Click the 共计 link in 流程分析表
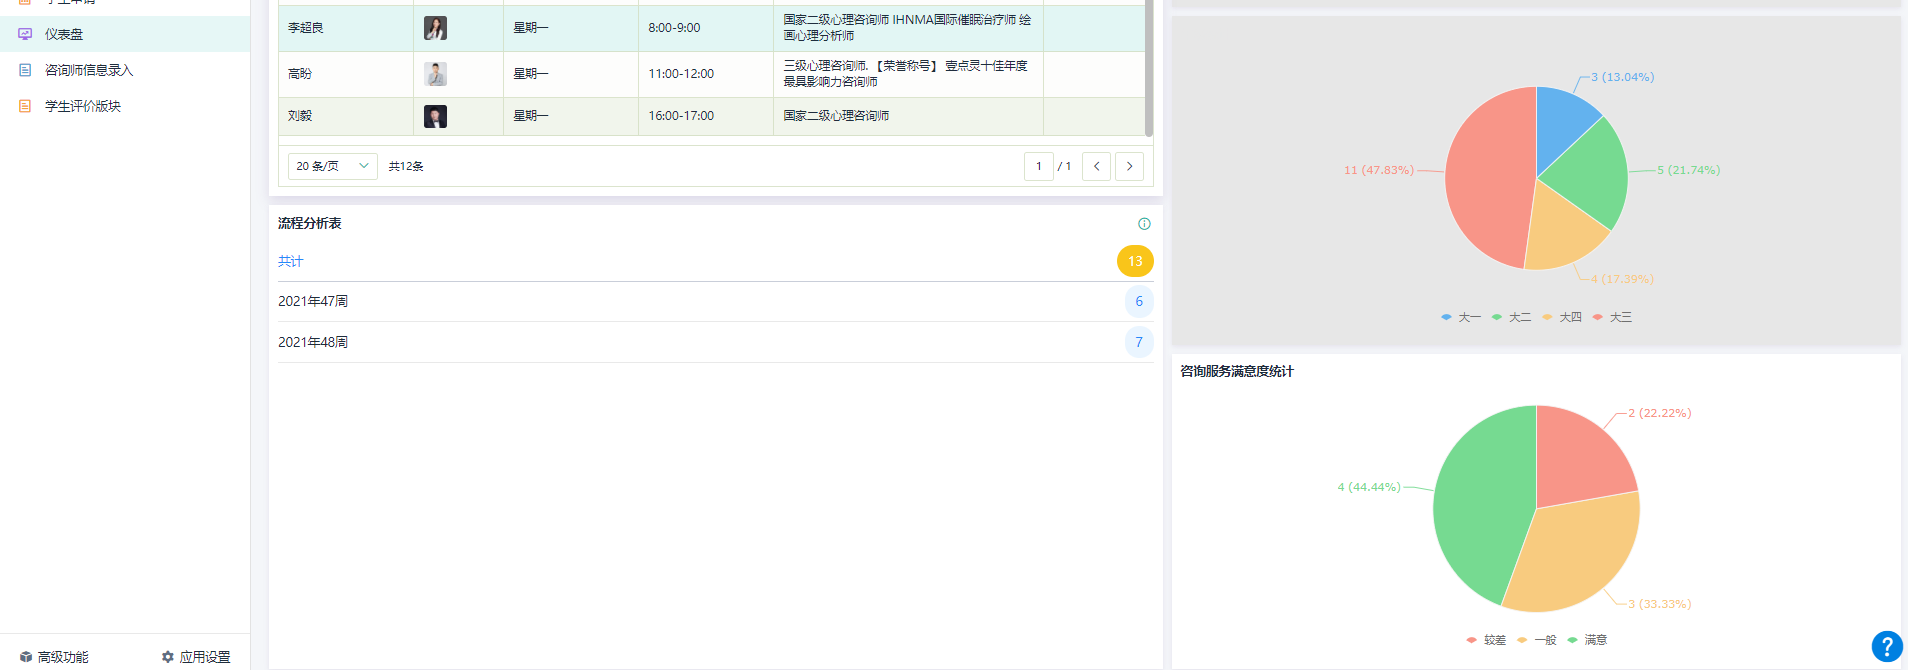Image resolution: width=1908 pixels, height=670 pixels. coord(290,261)
